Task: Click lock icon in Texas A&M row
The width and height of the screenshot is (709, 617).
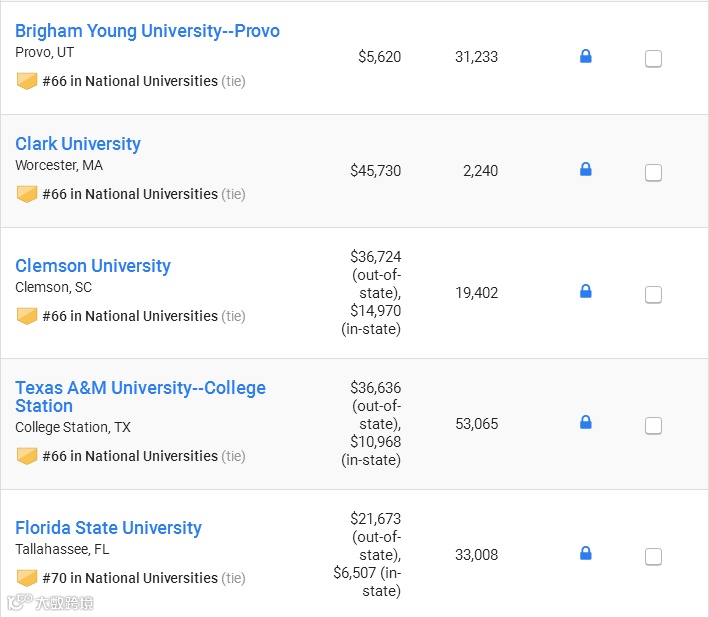Action: (x=586, y=423)
